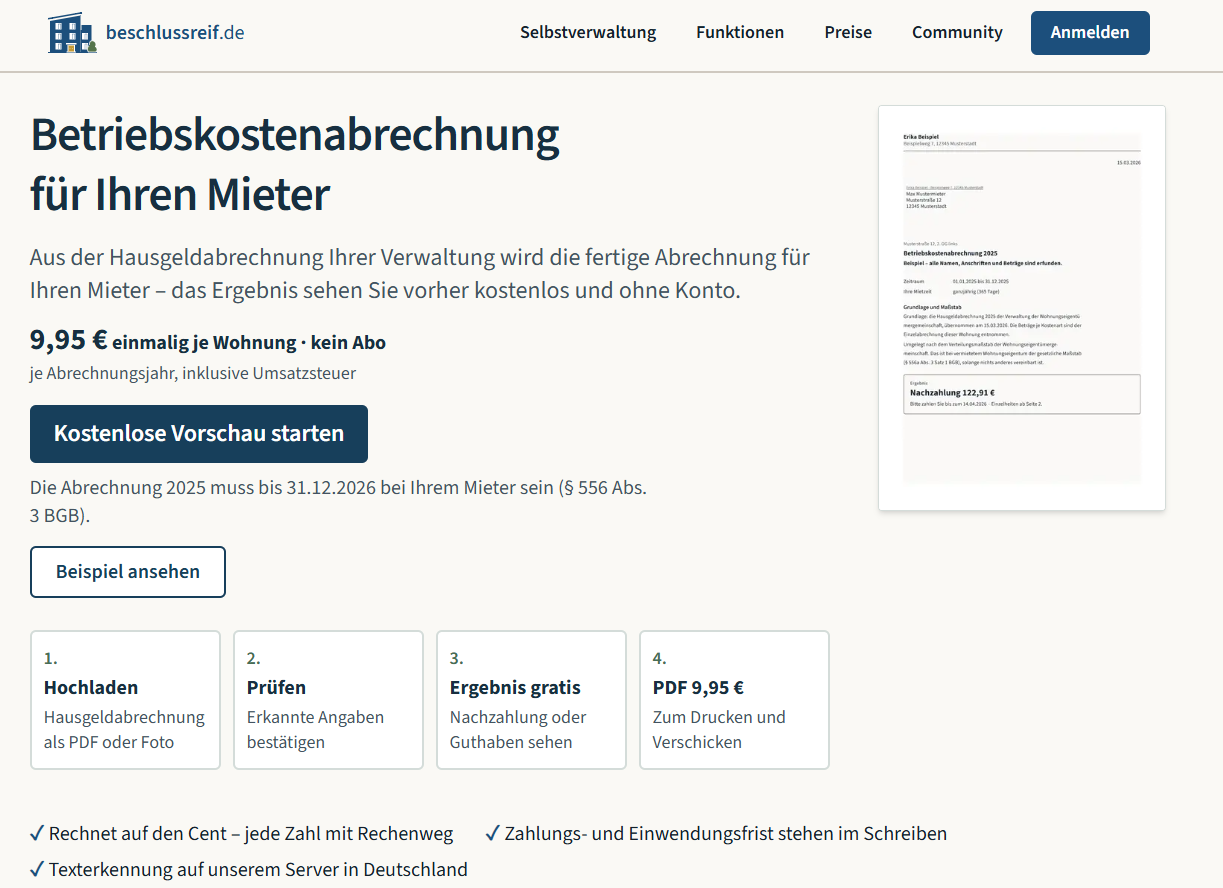Open the Preise navigation item
Viewport: 1223px width, 888px height.
pos(848,32)
